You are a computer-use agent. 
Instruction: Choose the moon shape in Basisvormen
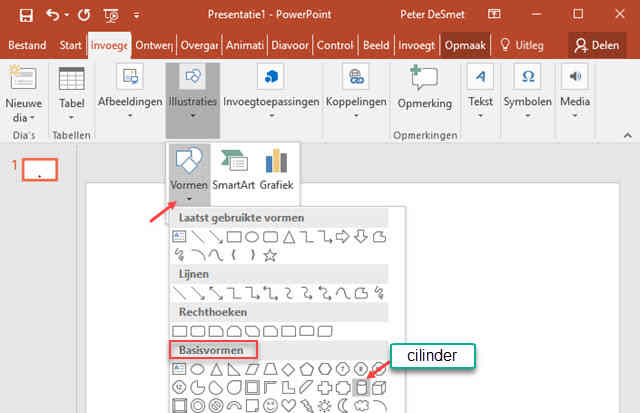coord(343,406)
